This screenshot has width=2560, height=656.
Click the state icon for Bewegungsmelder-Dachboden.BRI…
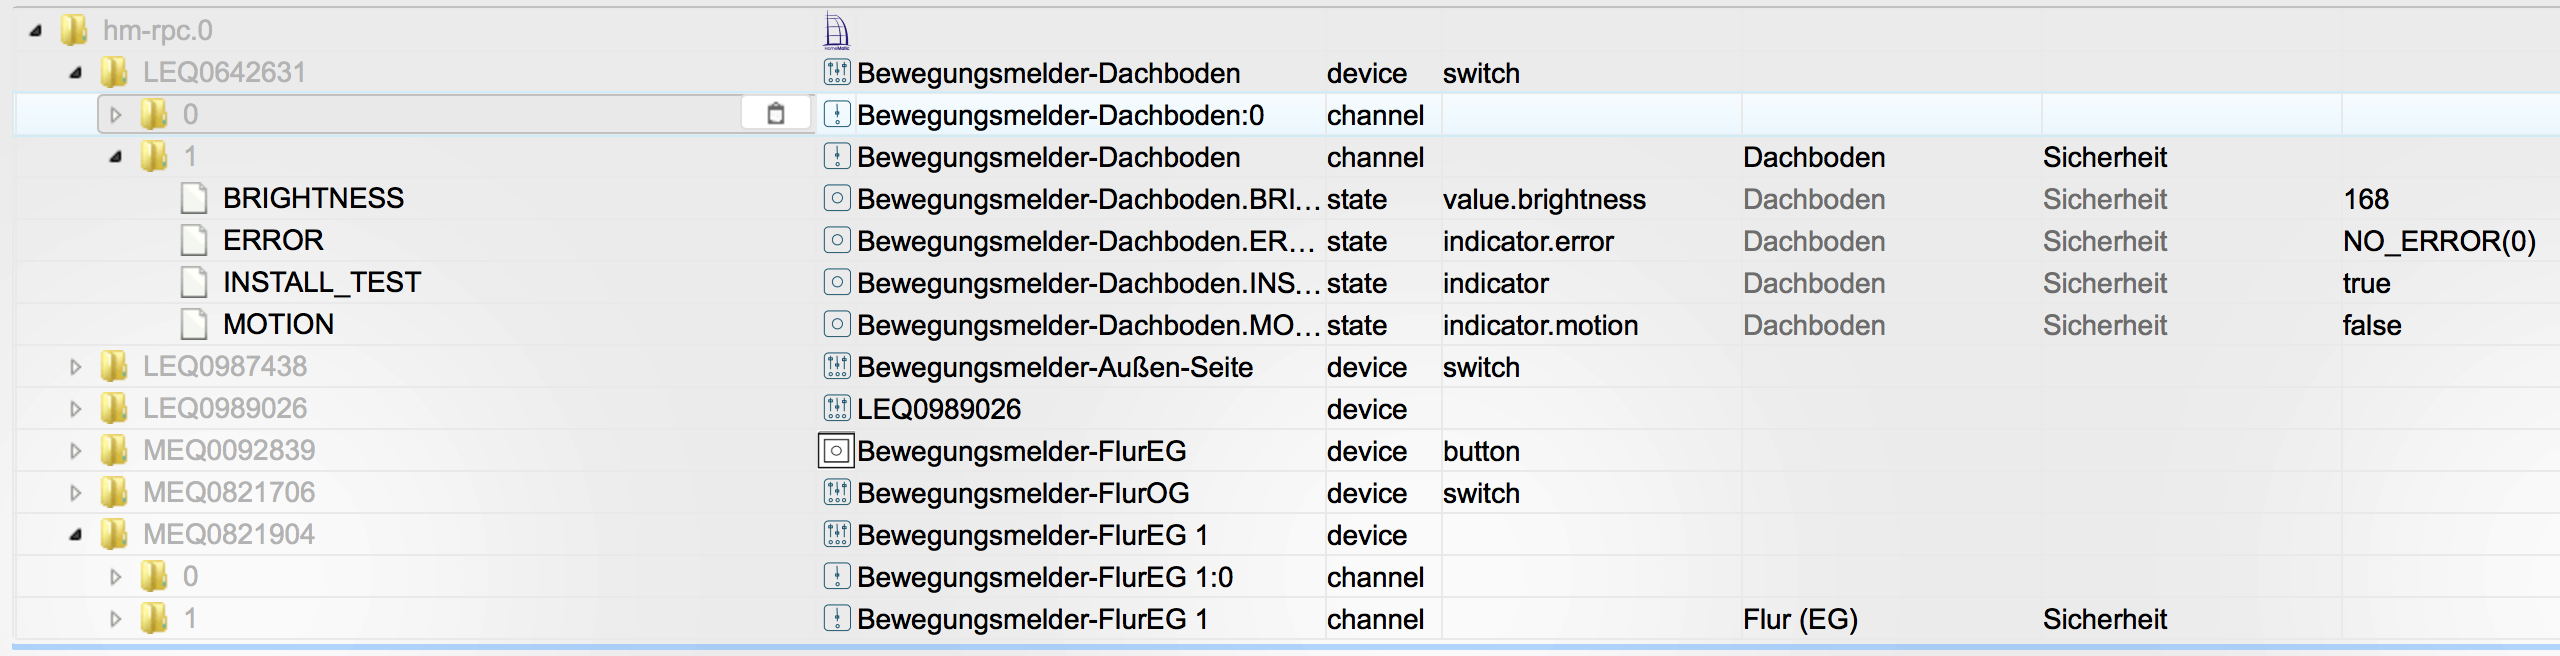pyautogui.click(x=836, y=199)
